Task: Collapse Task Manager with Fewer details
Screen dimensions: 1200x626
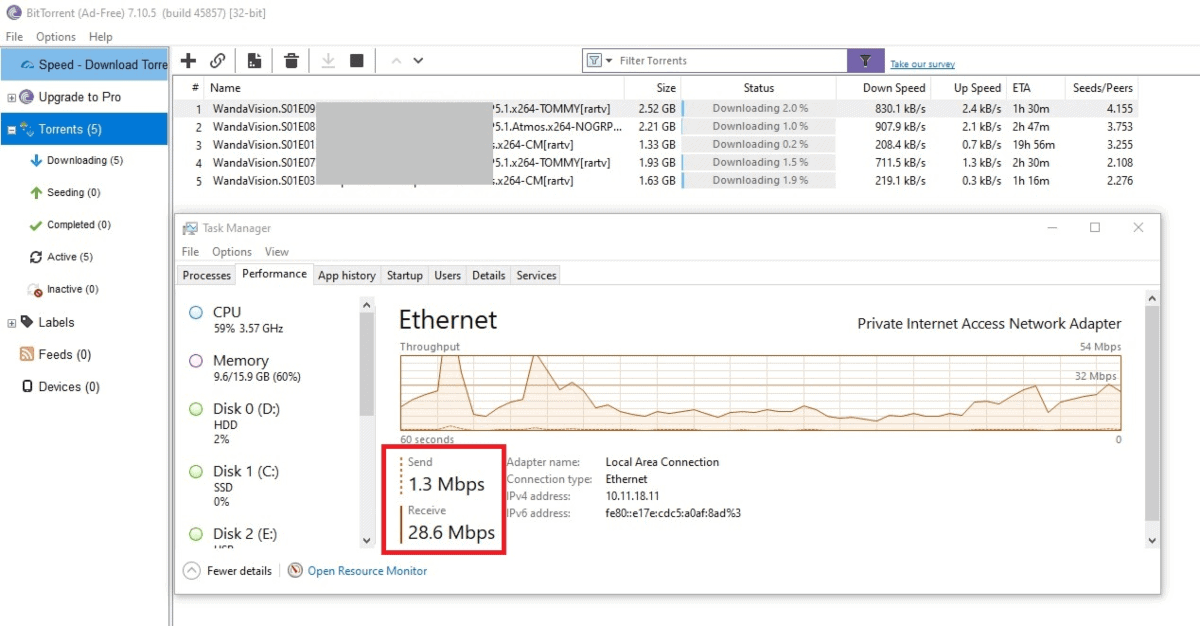Action: [x=228, y=571]
